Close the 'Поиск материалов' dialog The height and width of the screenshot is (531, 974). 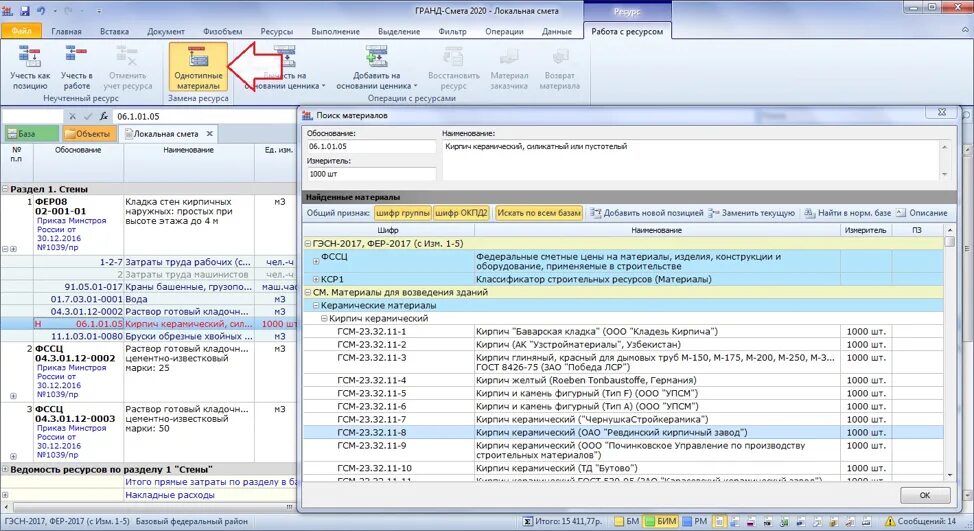pyautogui.click(x=942, y=112)
